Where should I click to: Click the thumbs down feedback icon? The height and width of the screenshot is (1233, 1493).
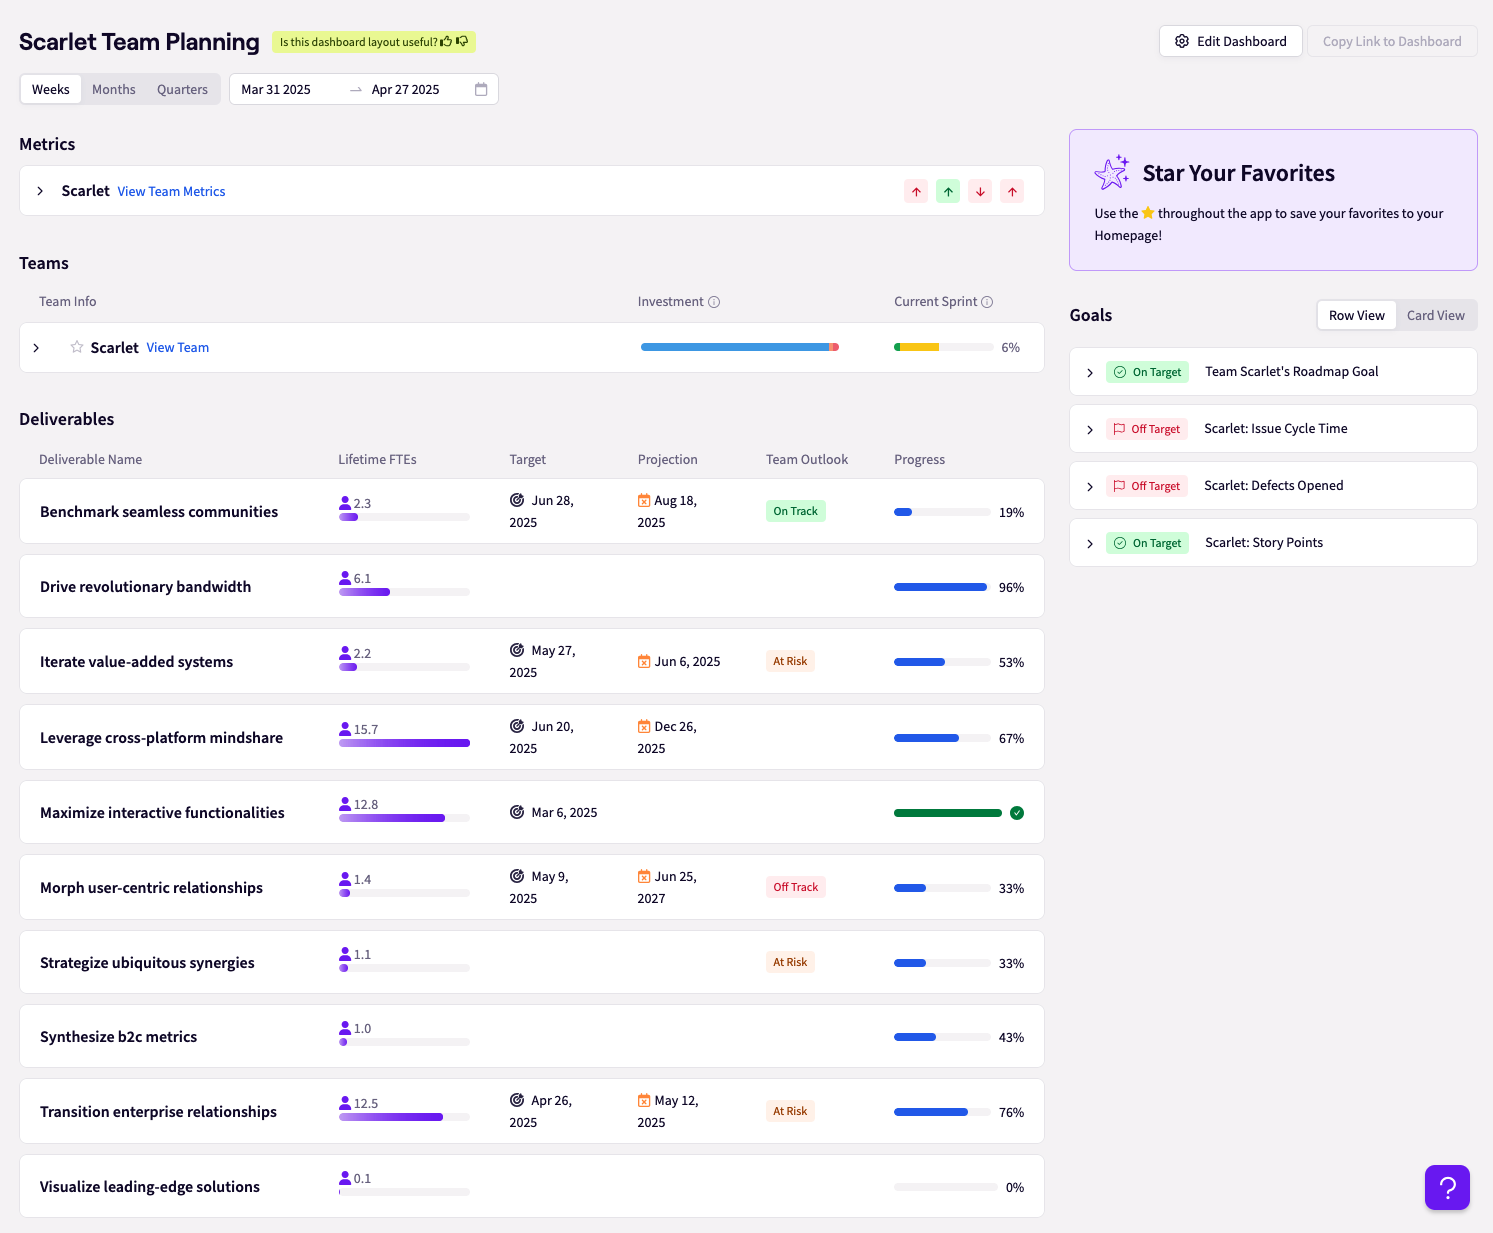point(462,42)
